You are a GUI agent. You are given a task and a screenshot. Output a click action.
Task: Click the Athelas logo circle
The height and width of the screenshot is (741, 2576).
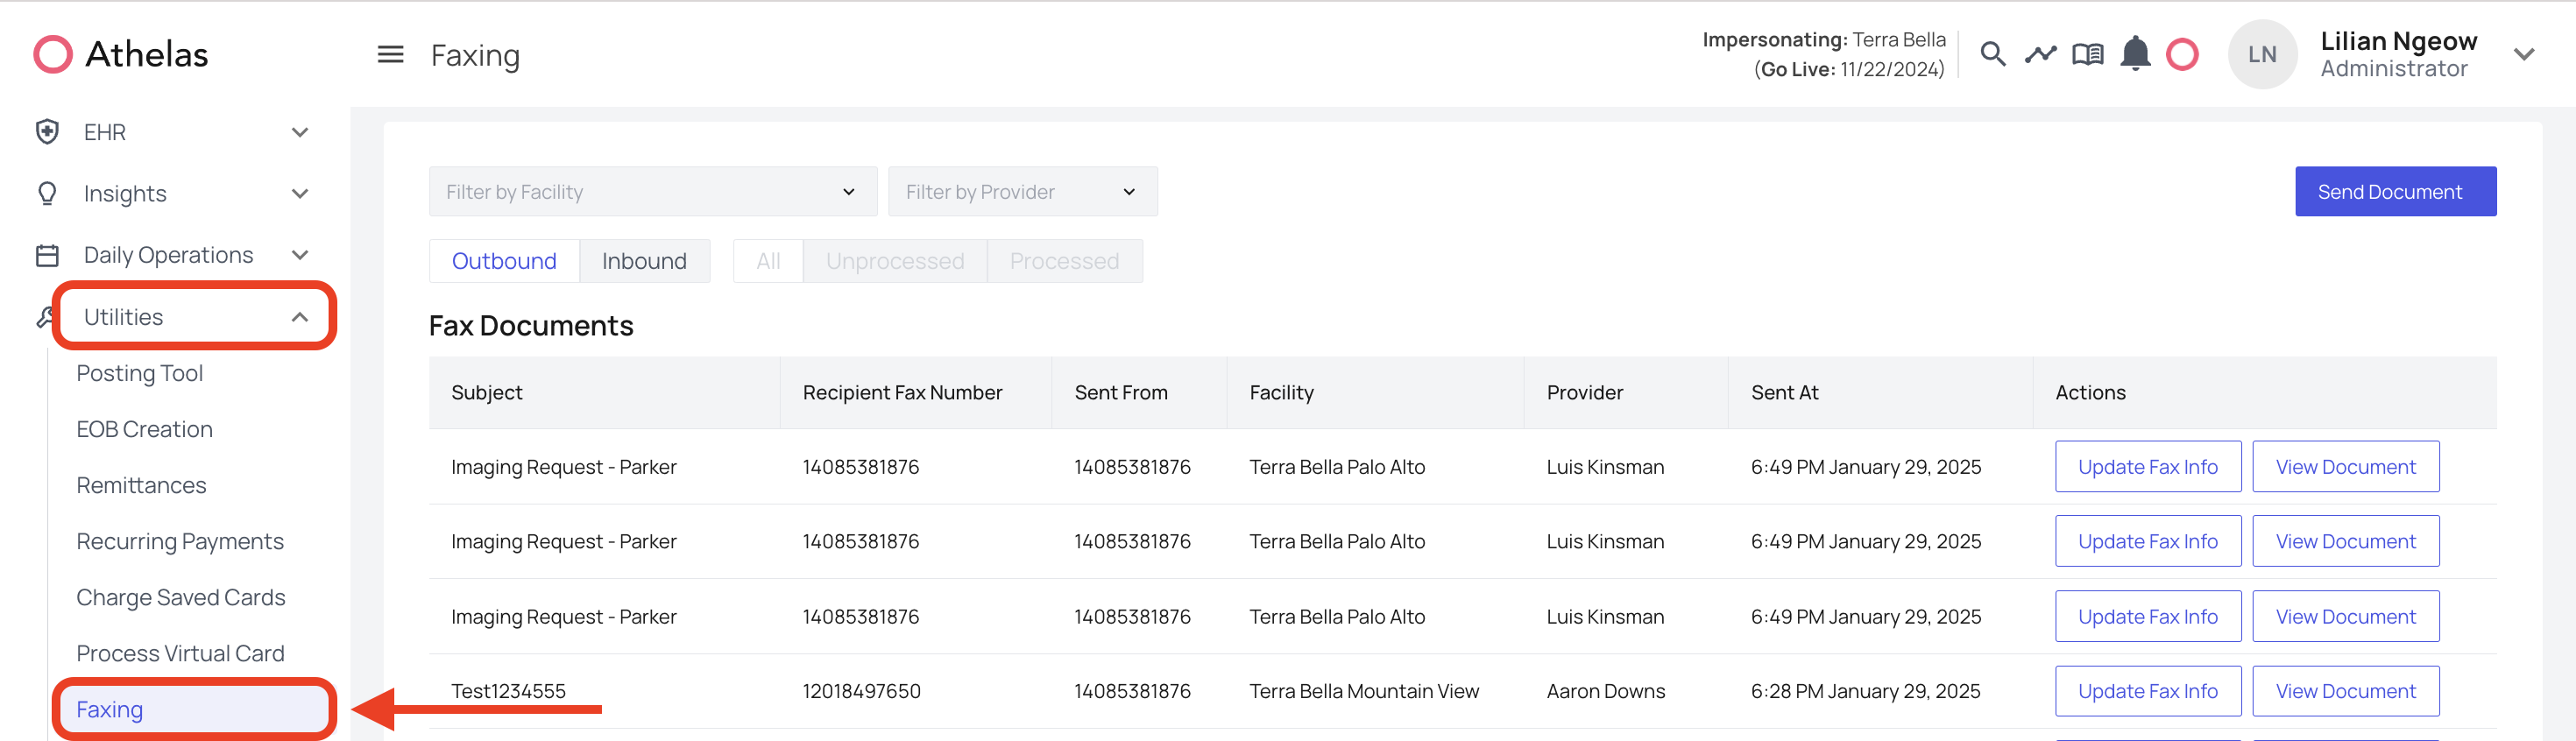point(53,54)
